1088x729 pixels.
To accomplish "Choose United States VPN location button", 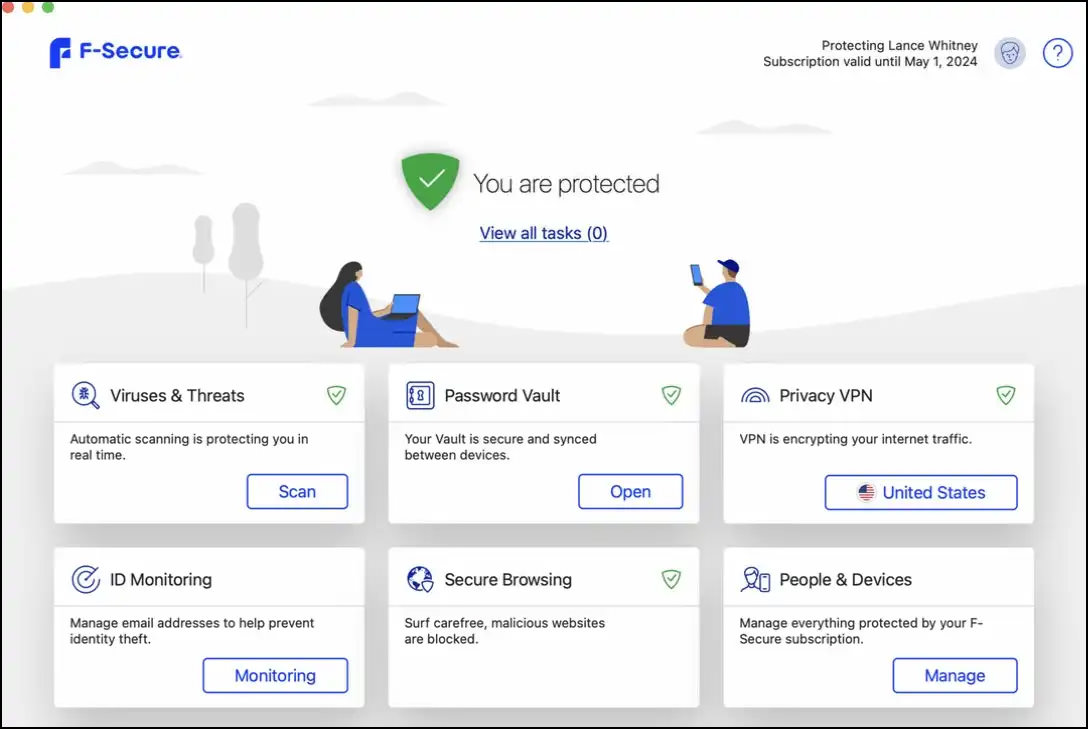I will (921, 492).
